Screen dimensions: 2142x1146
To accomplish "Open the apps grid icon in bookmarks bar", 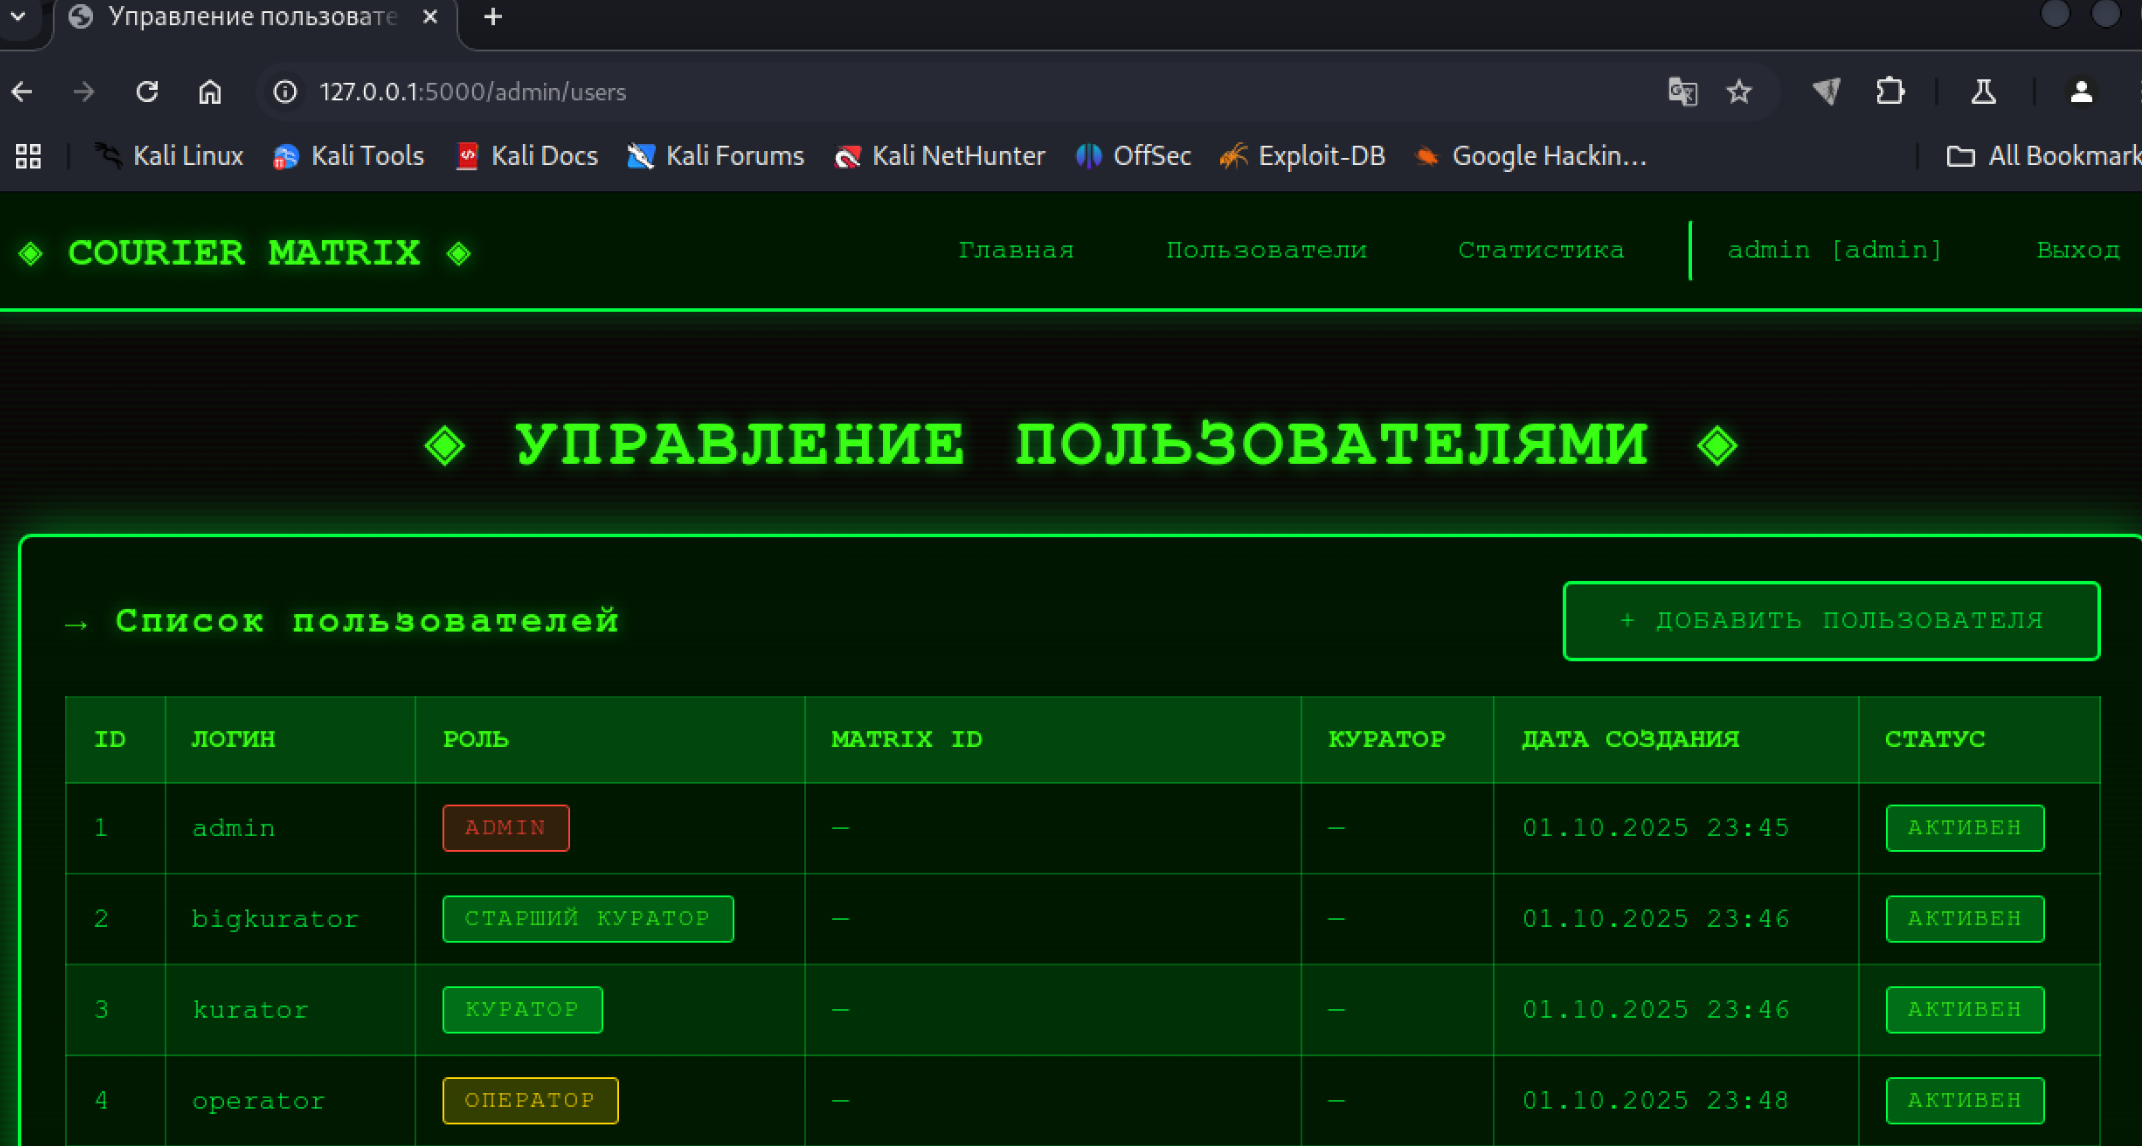I will [28, 156].
